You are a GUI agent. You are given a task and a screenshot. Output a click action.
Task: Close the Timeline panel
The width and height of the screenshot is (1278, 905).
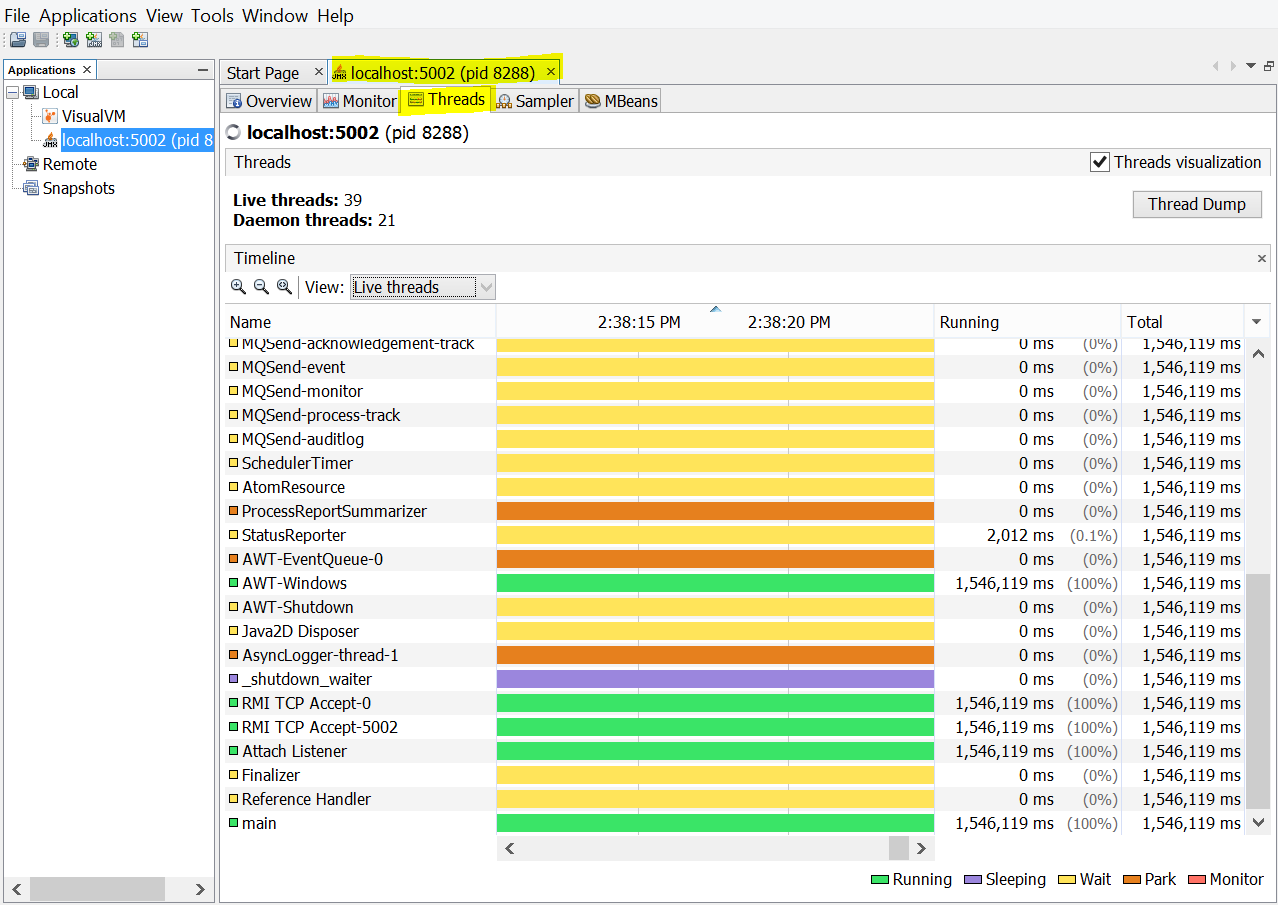tap(1261, 259)
